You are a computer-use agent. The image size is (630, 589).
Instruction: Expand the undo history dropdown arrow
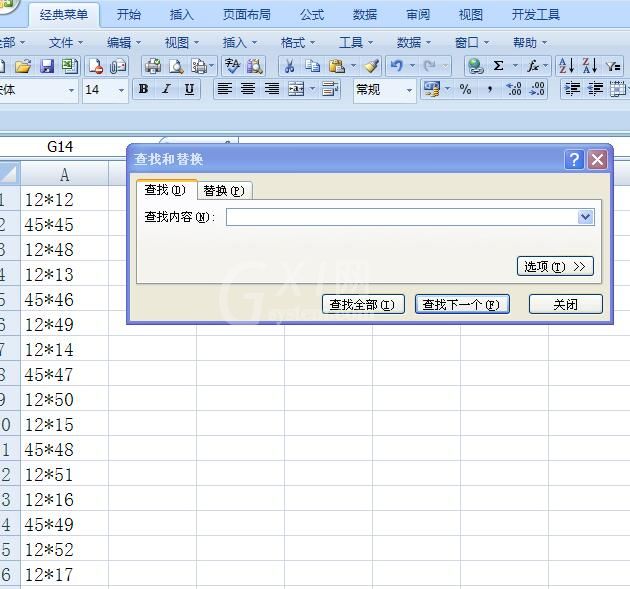coord(413,66)
